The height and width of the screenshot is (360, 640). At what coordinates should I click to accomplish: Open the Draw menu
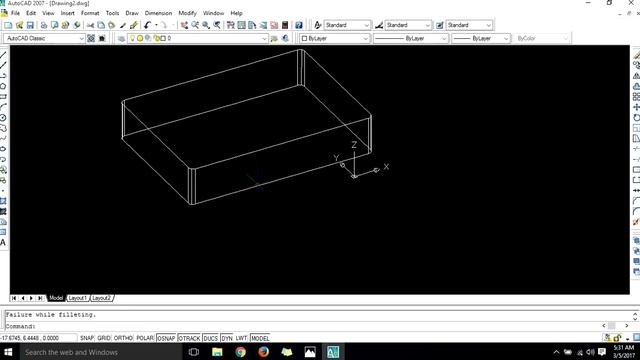coord(132,13)
